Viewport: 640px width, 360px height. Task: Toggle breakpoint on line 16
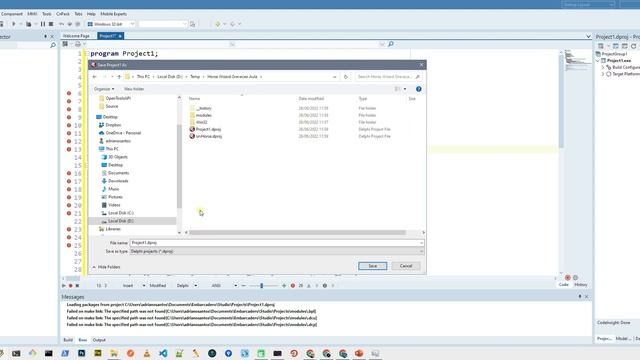pos(69,173)
